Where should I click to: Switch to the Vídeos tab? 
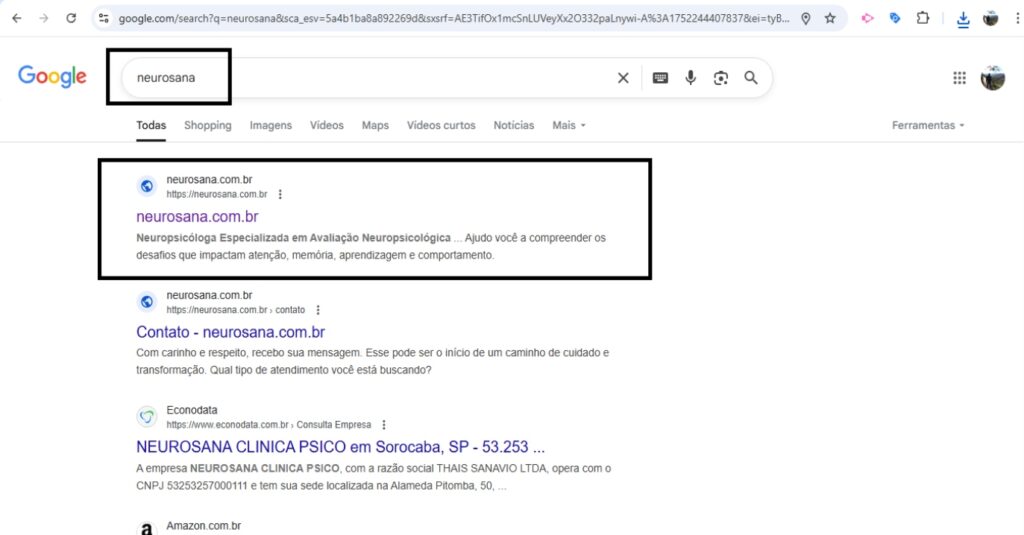click(x=327, y=125)
